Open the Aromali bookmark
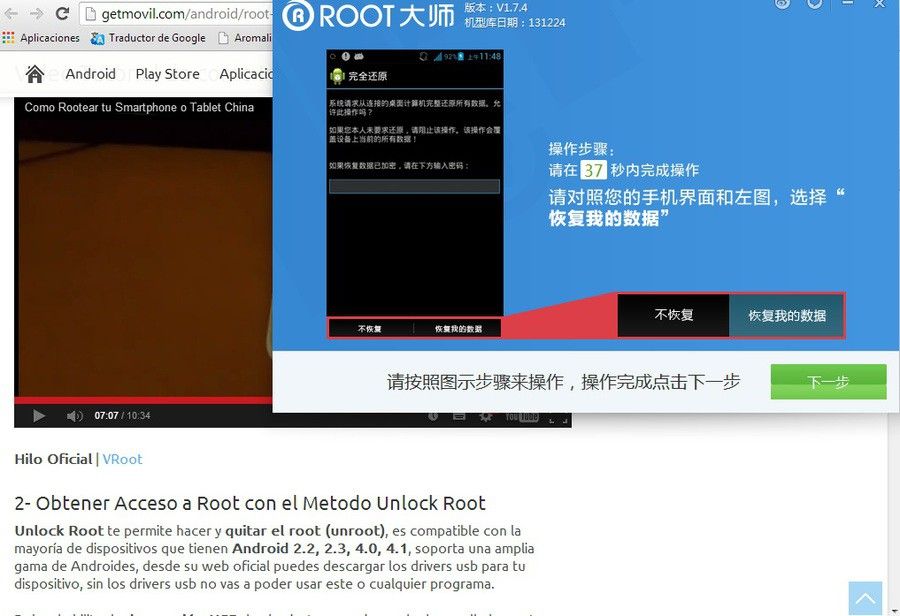The height and width of the screenshot is (616, 900). tap(245, 38)
